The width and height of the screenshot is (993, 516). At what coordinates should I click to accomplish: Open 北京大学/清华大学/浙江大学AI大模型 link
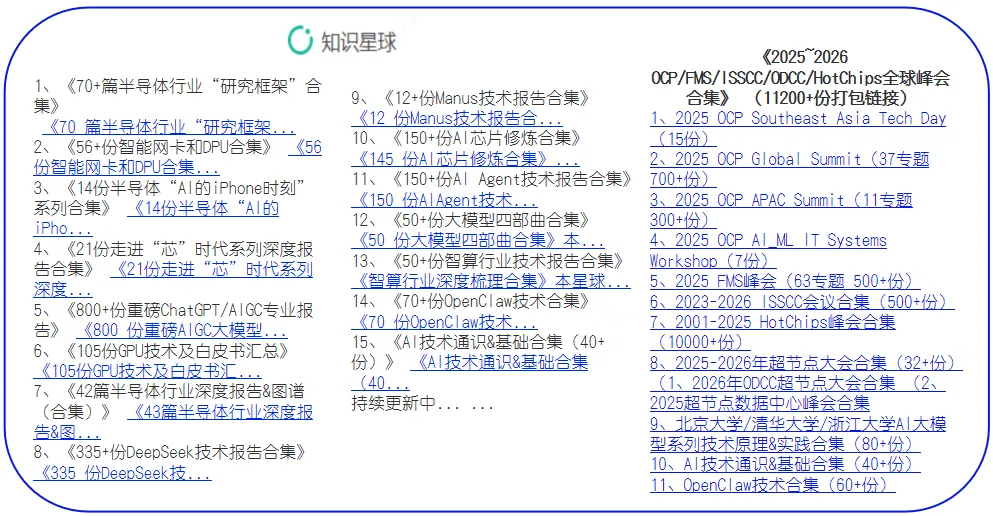(x=798, y=434)
